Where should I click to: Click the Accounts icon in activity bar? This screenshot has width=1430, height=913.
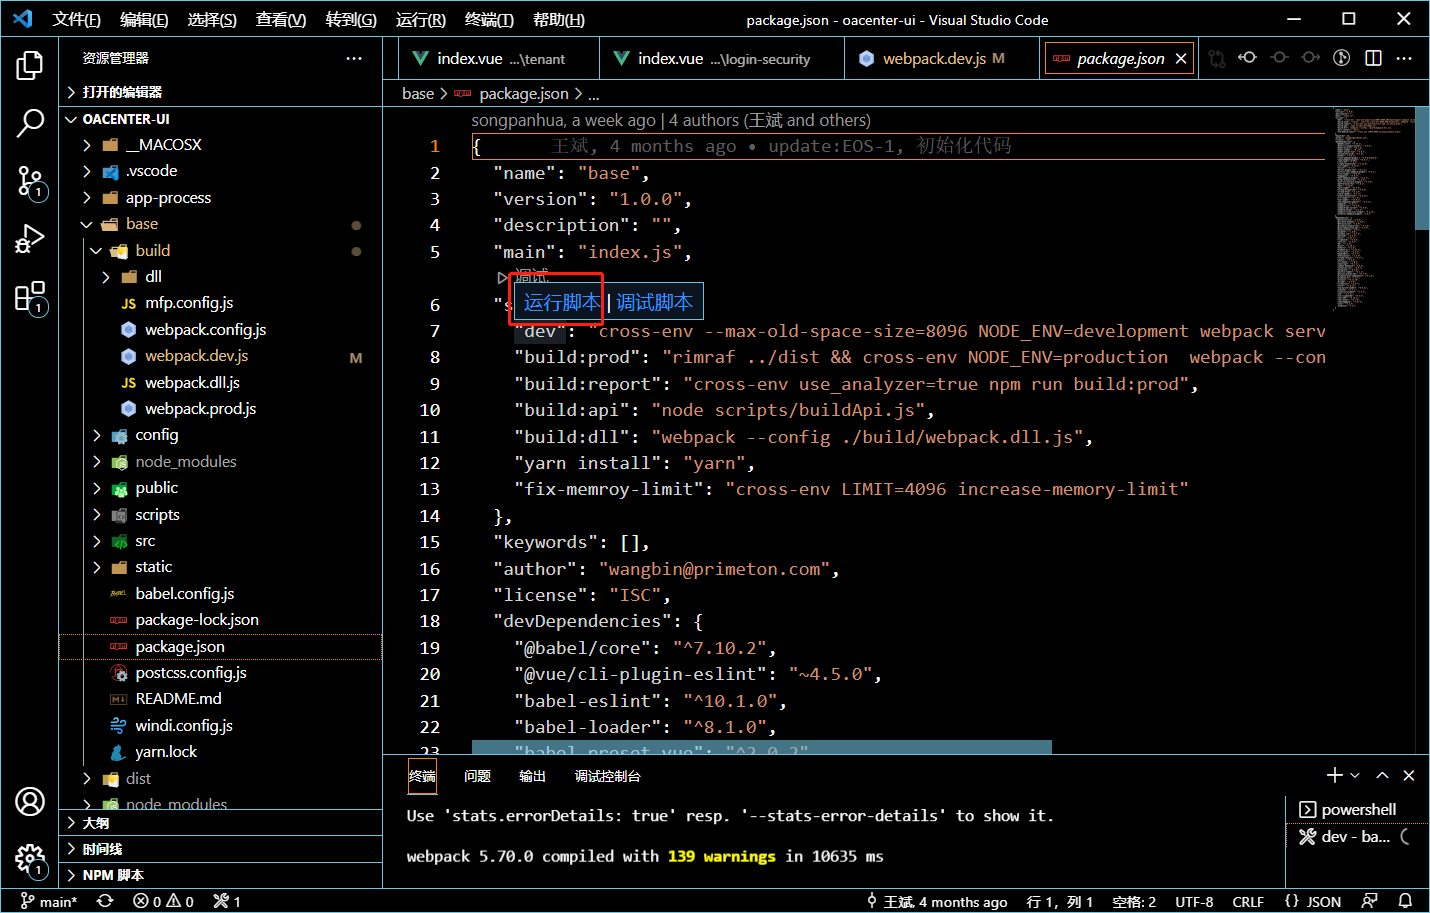click(x=30, y=802)
